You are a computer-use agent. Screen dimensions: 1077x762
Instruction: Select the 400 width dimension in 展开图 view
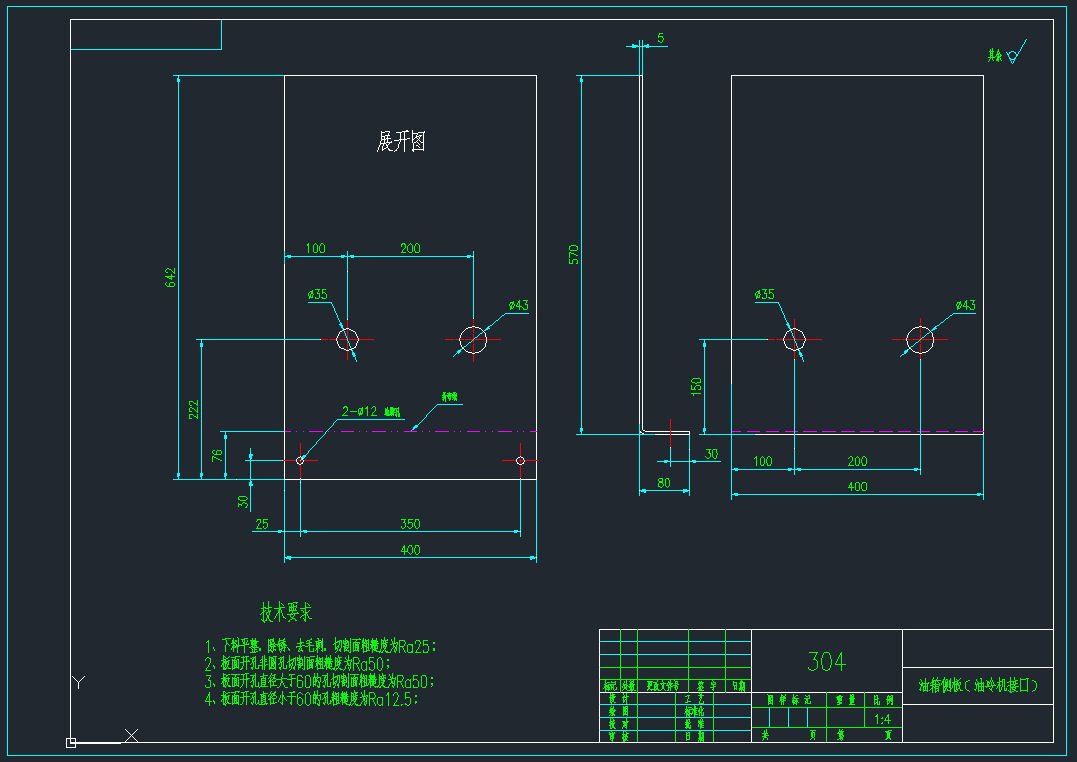(410, 550)
